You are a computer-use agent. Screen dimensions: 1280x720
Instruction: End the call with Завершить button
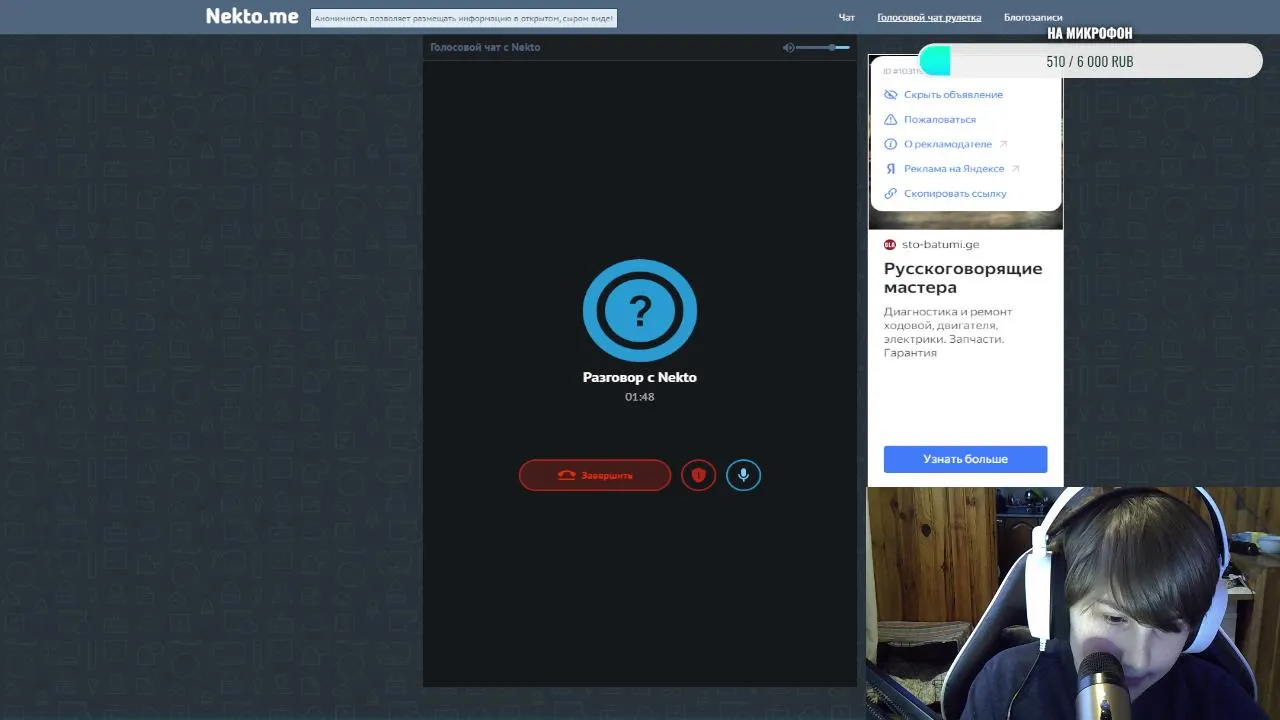pyautogui.click(x=595, y=475)
